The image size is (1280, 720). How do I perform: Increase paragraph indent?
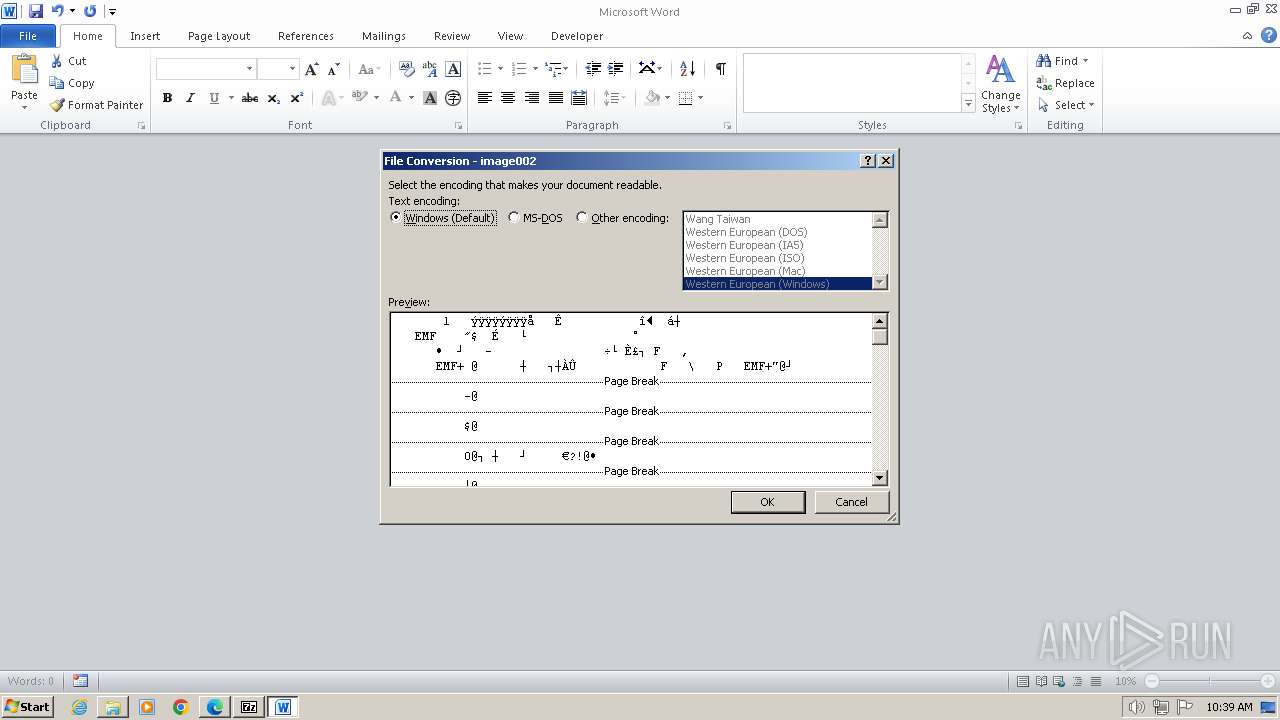(x=616, y=69)
